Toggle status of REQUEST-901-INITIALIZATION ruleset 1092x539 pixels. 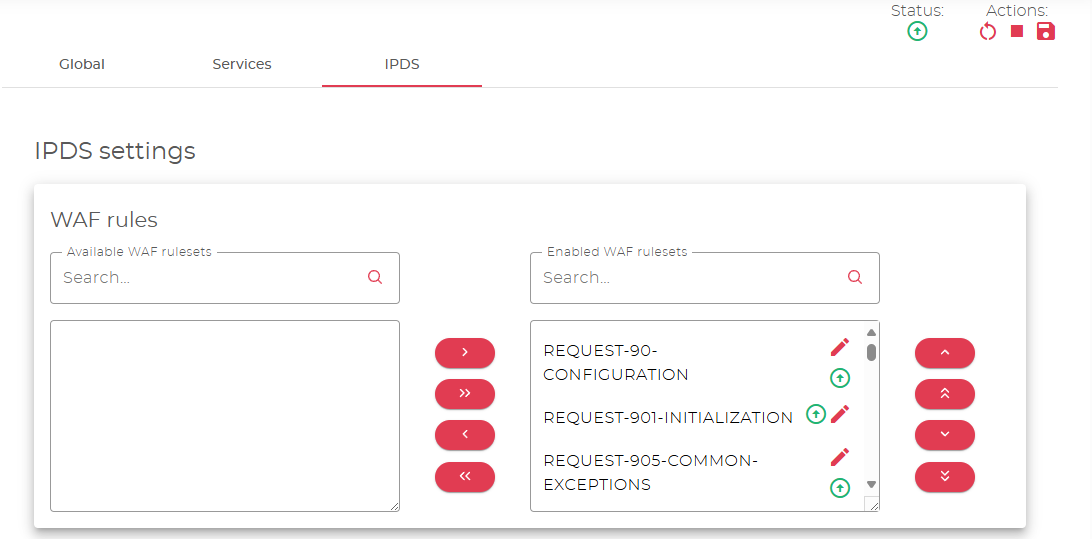point(816,414)
